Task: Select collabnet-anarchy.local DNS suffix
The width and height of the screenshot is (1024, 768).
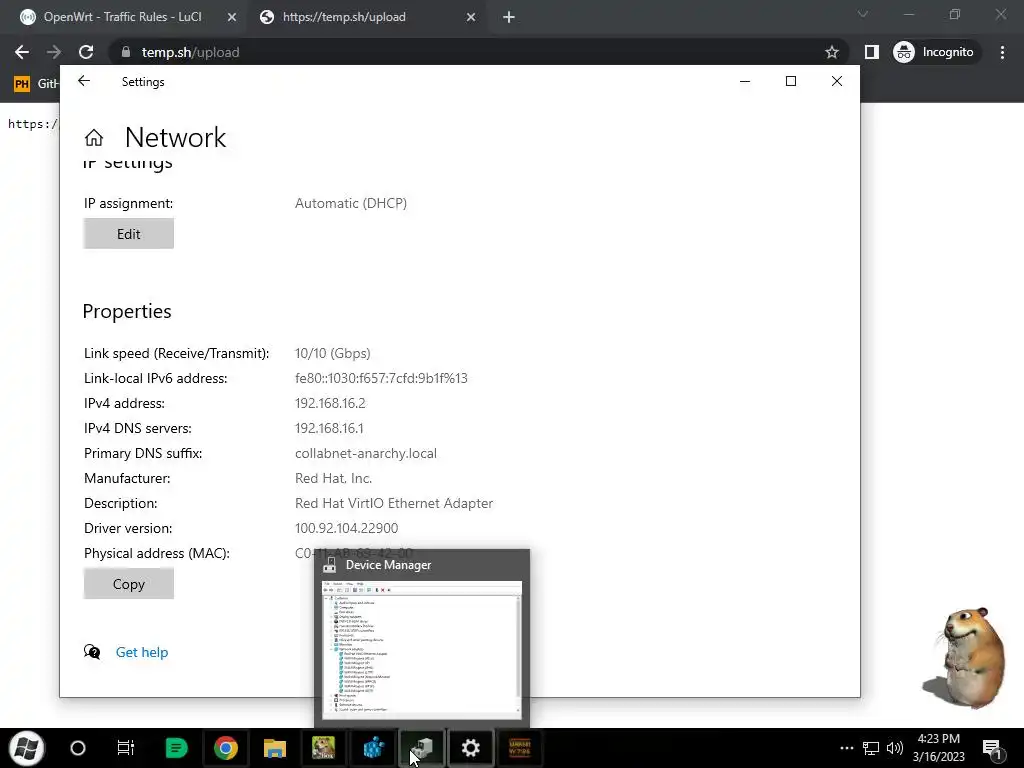Action: click(x=366, y=453)
